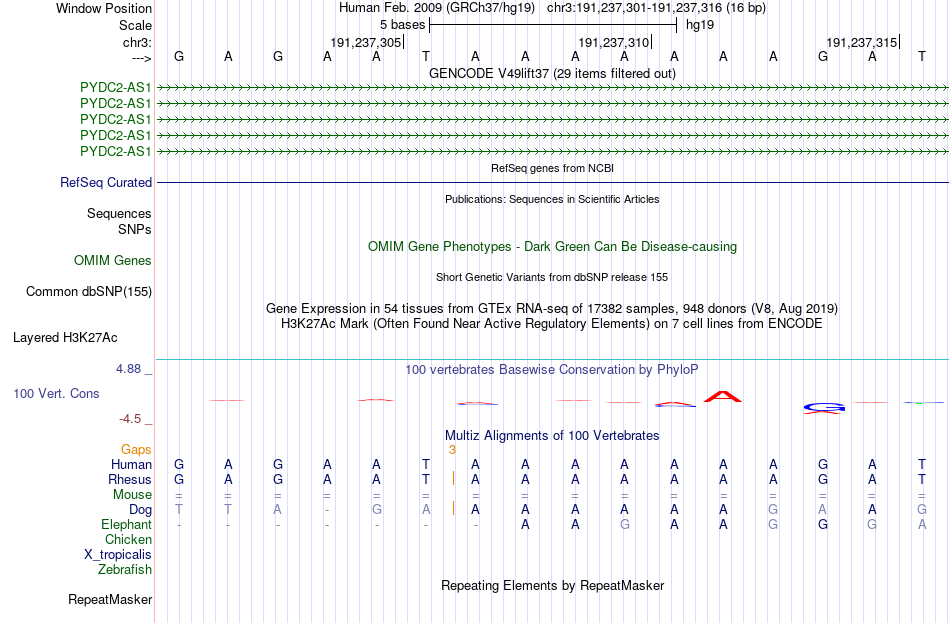
Task: Click the Layered H3K27Ac track label
Action: tap(65, 338)
